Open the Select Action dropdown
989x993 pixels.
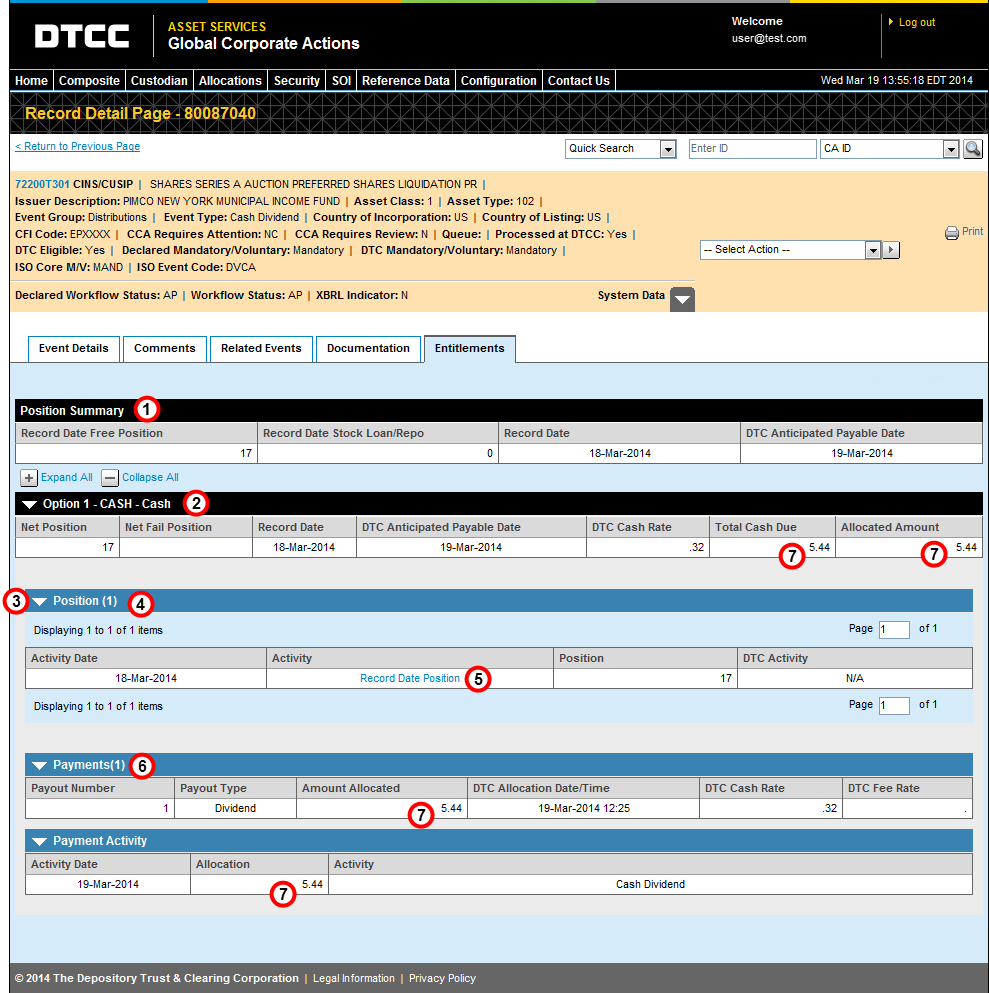pos(872,250)
